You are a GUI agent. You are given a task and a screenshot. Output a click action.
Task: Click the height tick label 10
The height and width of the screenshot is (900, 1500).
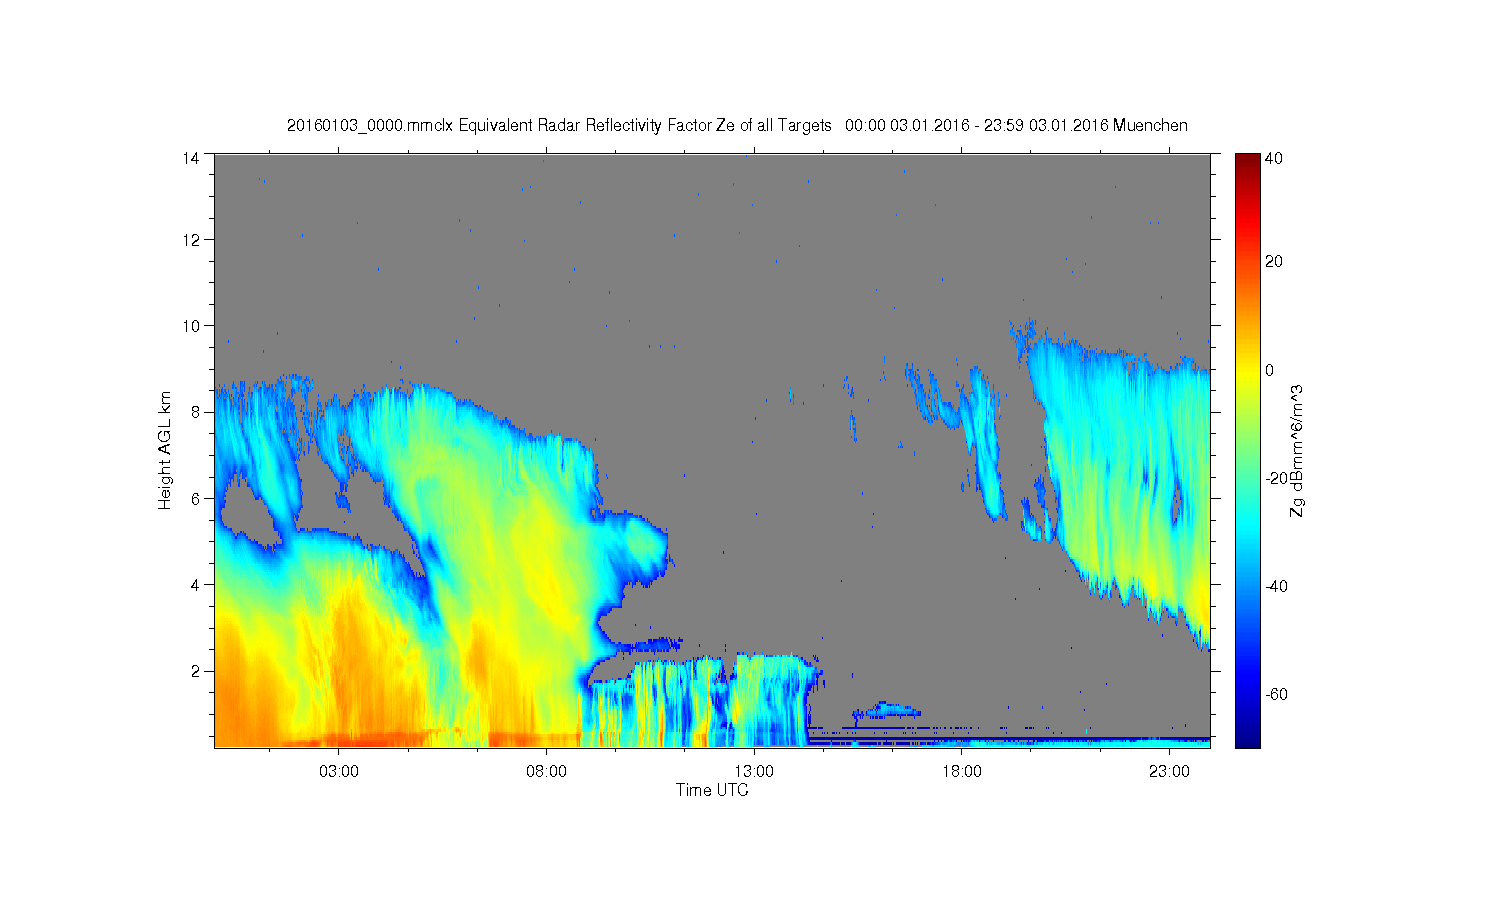tap(191, 326)
